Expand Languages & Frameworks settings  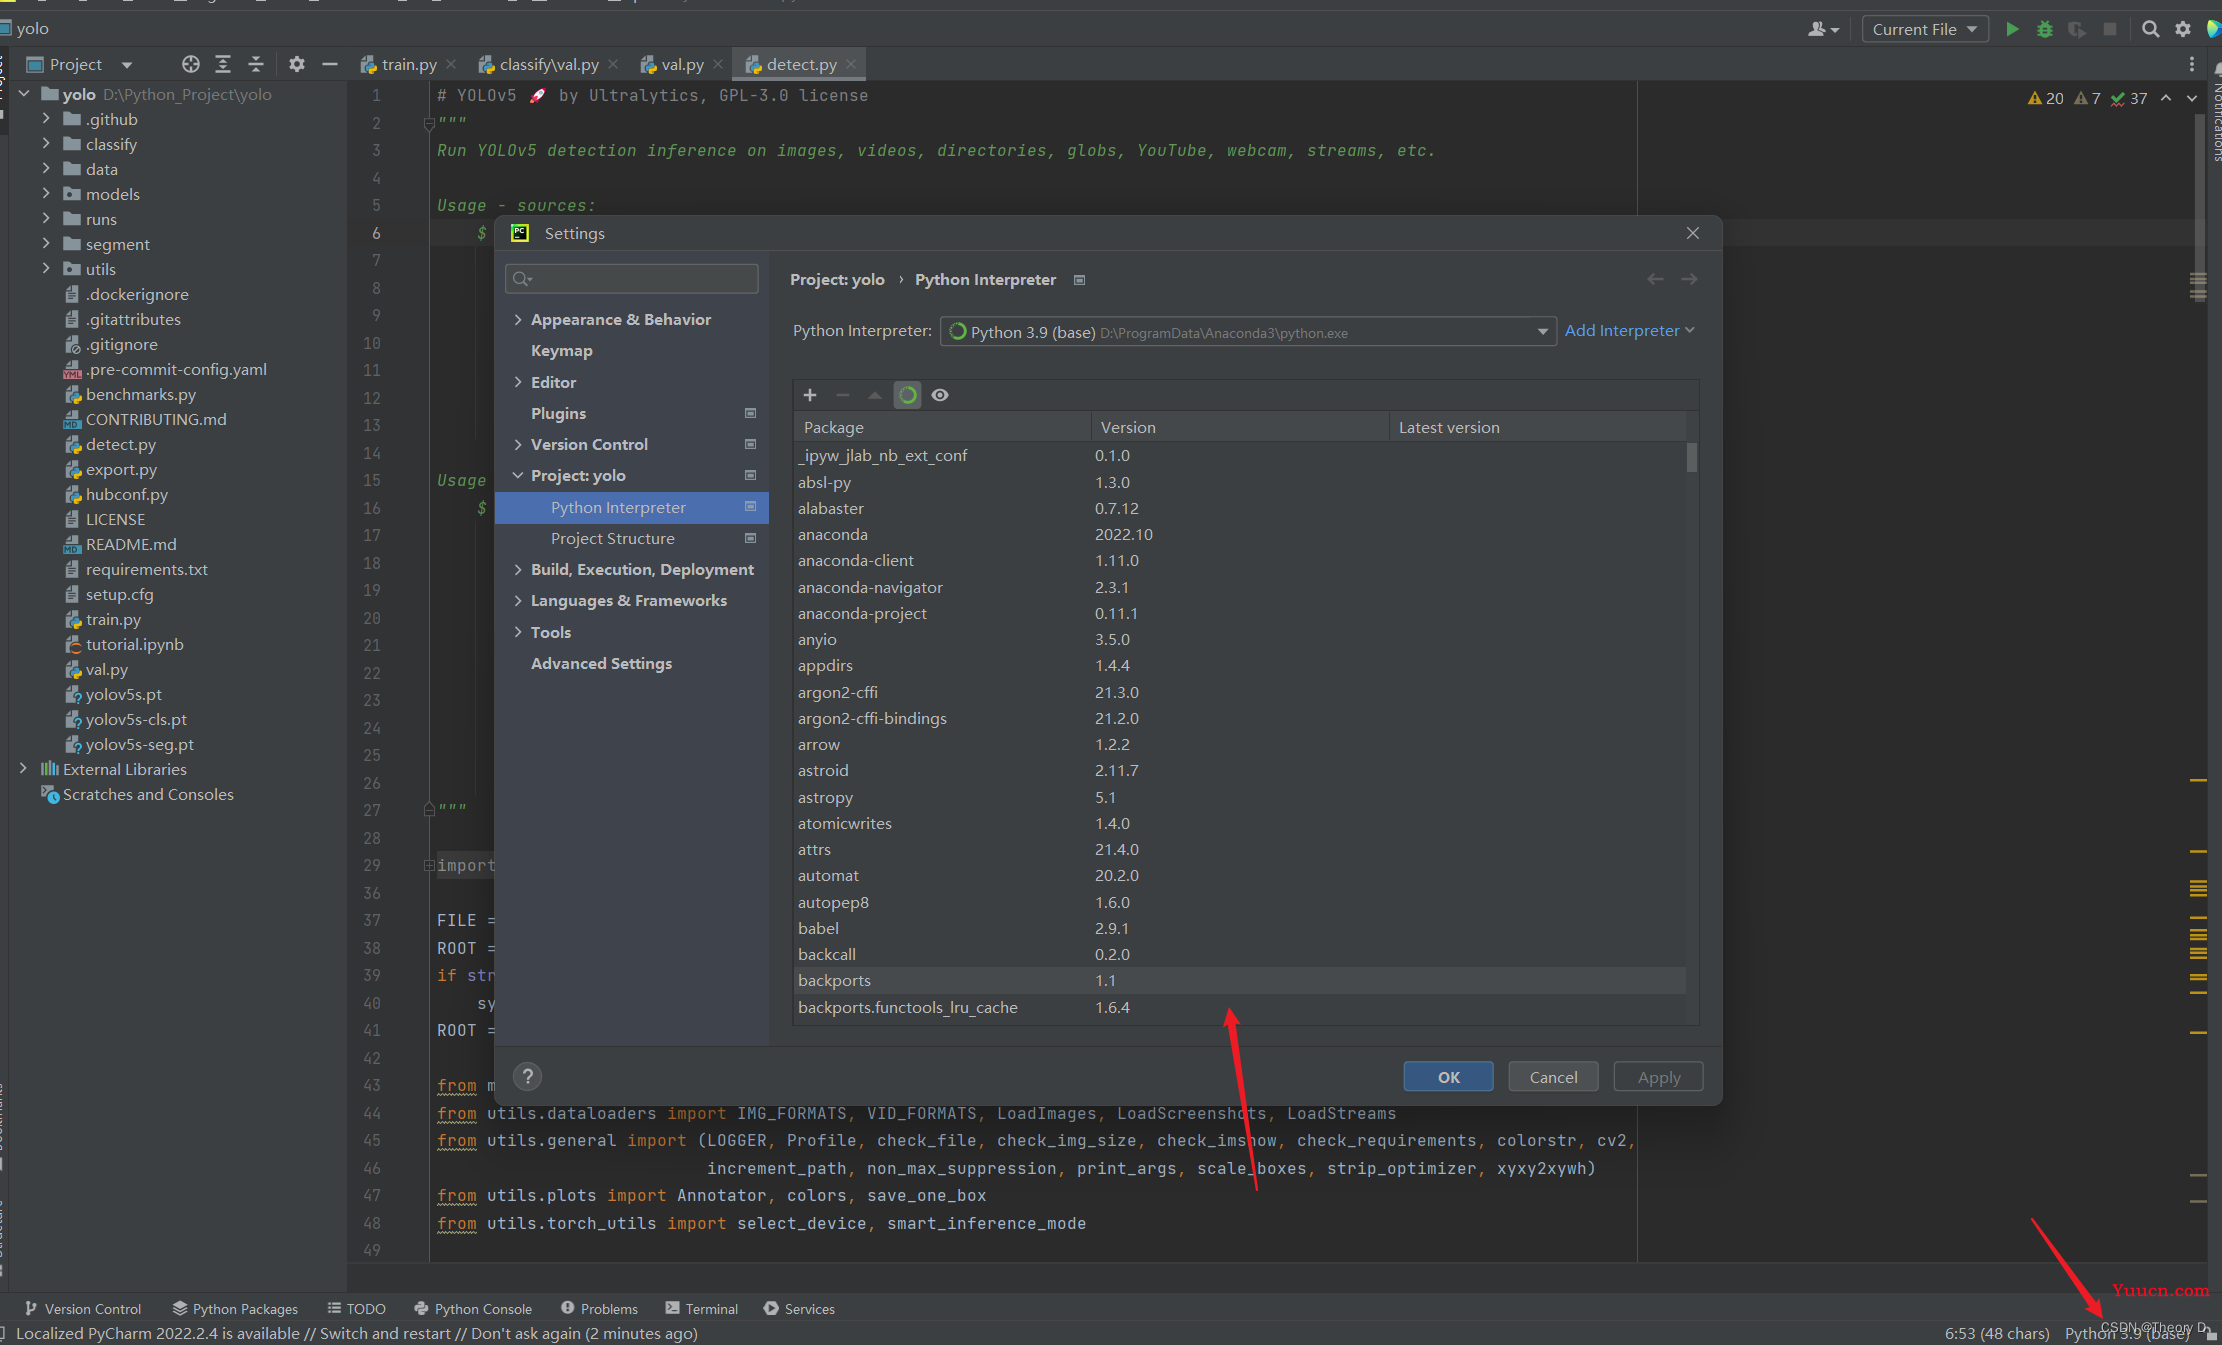[518, 600]
